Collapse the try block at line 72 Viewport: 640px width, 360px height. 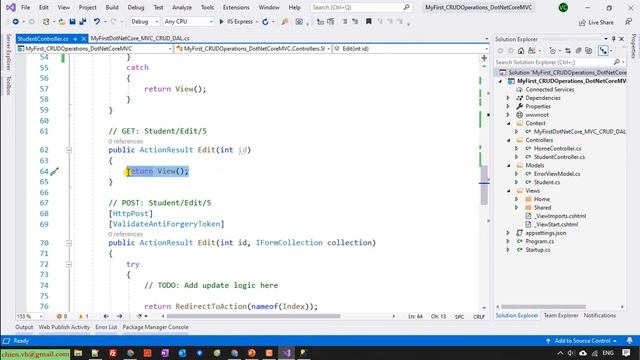(x=69, y=264)
